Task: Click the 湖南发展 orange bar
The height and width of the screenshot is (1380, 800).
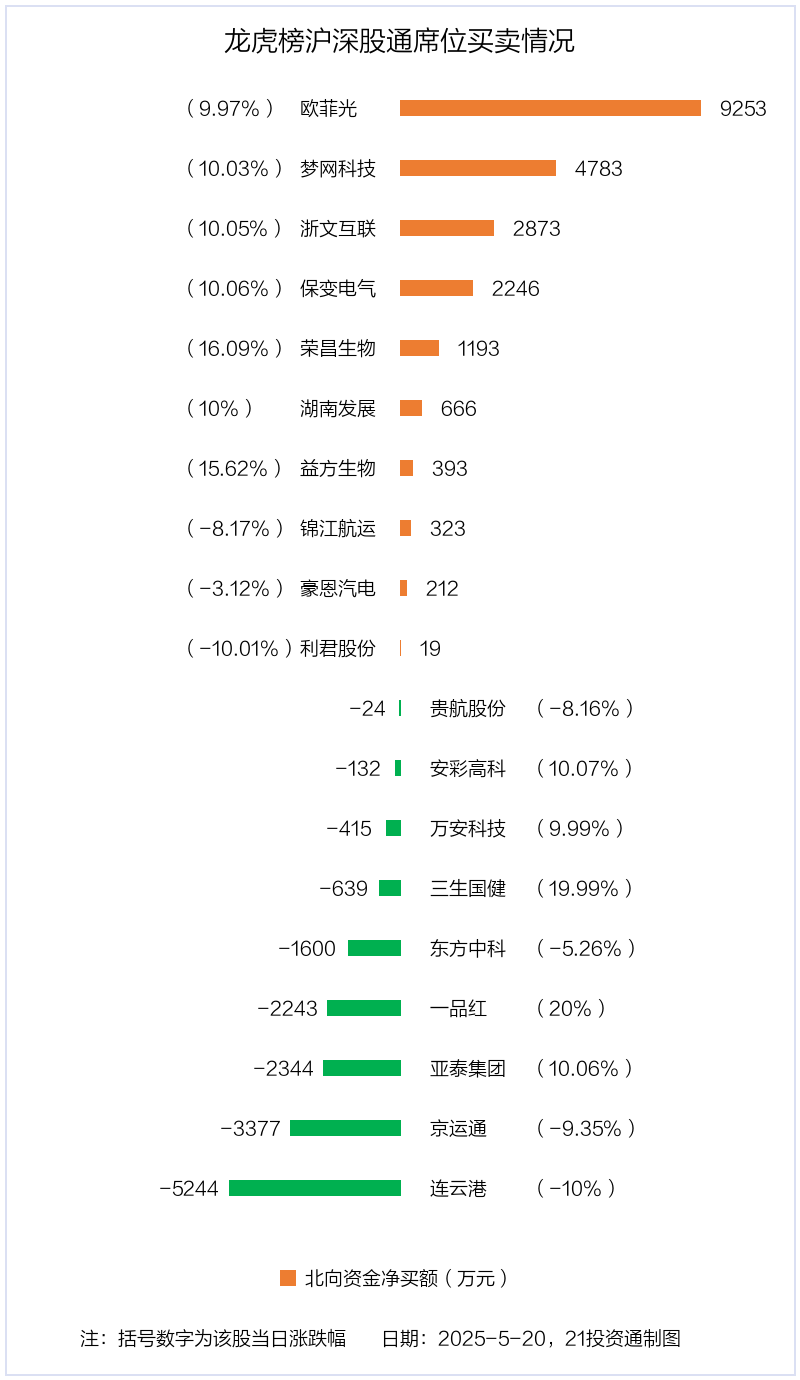Action: pyautogui.click(x=411, y=408)
